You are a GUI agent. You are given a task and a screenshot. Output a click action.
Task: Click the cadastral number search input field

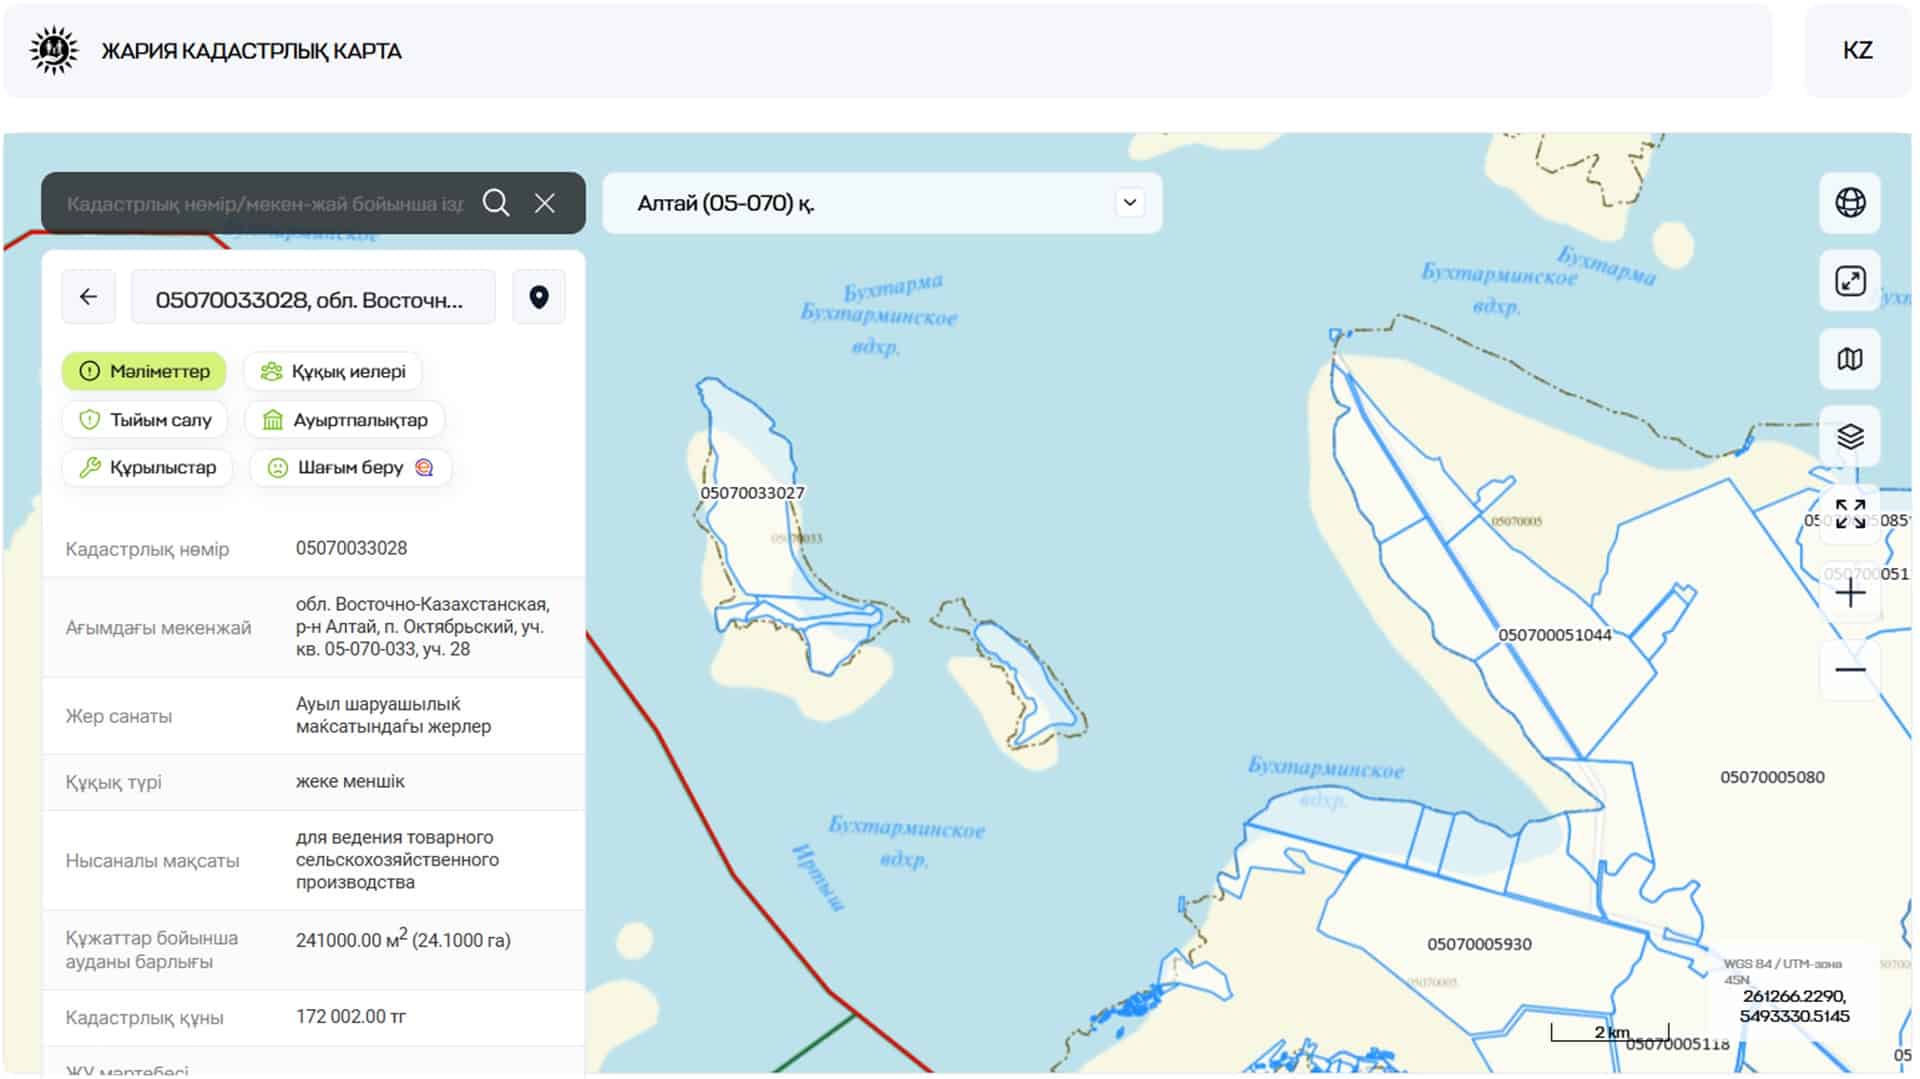click(x=265, y=204)
